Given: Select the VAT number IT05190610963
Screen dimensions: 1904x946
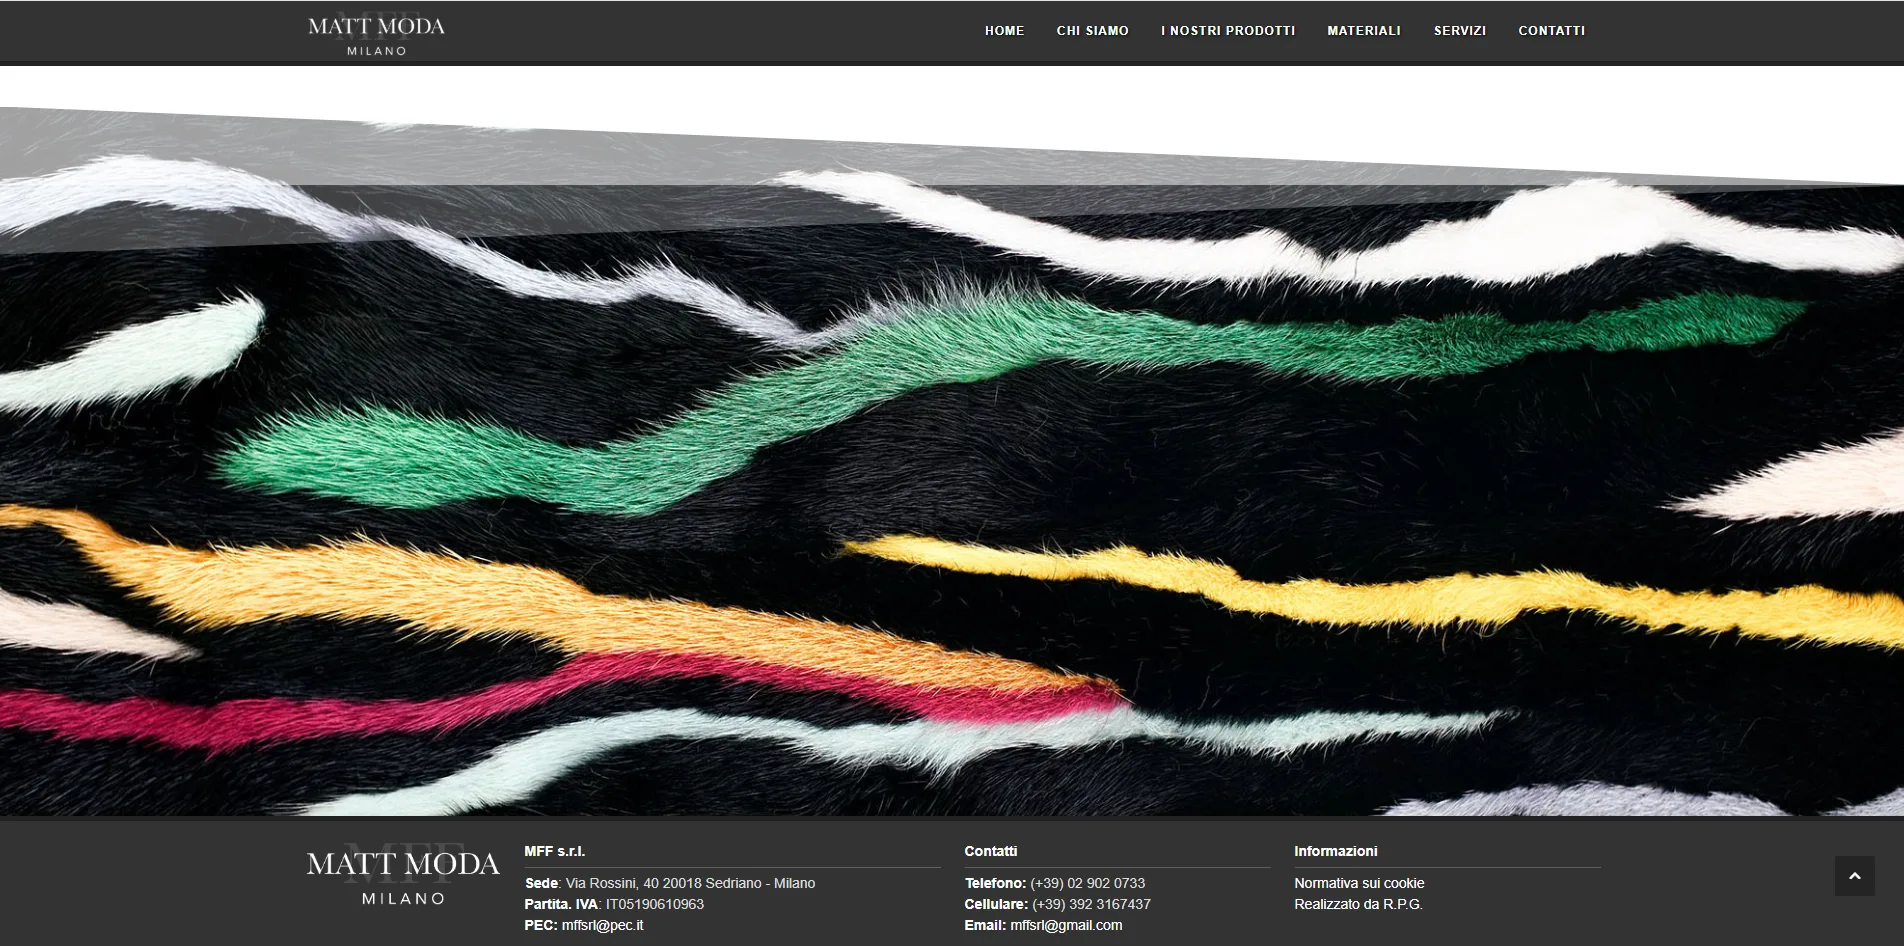Looking at the screenshot, I should [654, 904].
